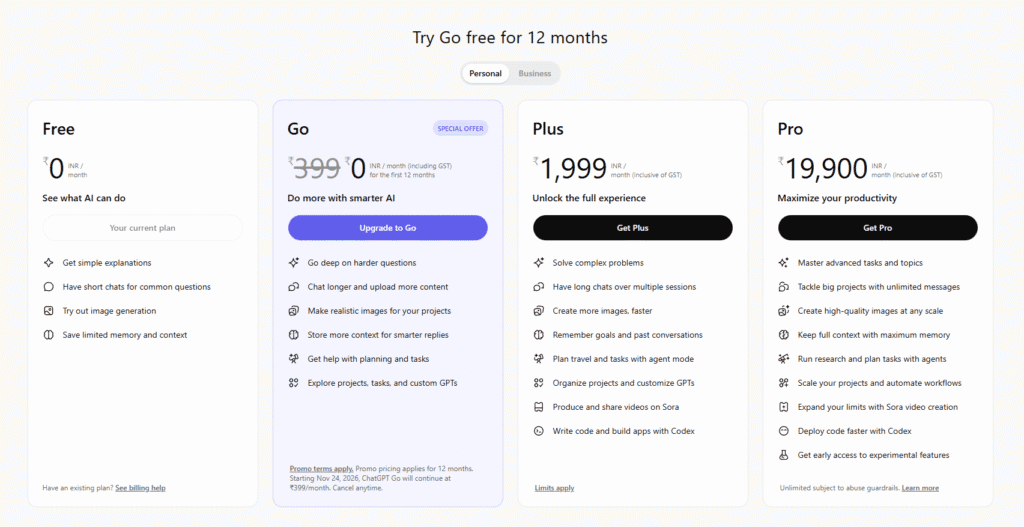Screen dimensions: 1024x527
Task: Click Codex icon beside 'Write code and build apps'
Action: (538, 431)
